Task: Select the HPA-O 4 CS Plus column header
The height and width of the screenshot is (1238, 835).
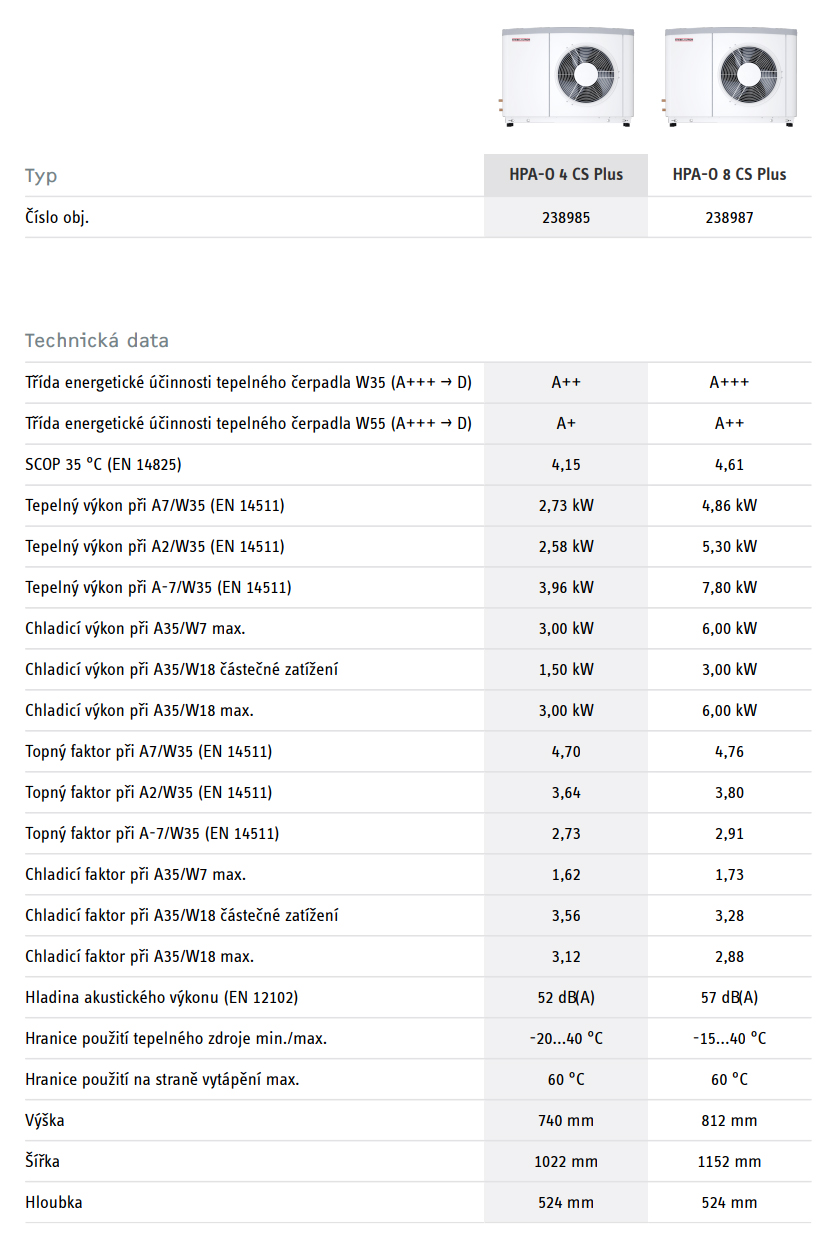Action: point(566,175)
